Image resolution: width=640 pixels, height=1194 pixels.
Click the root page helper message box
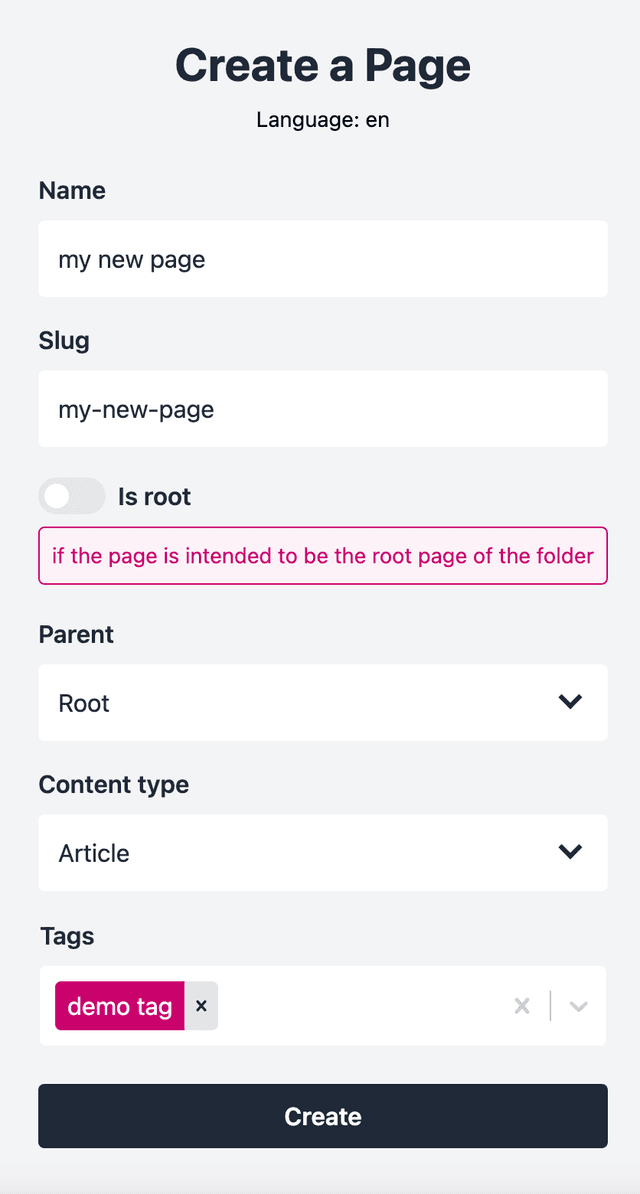(x=322, y=556)
